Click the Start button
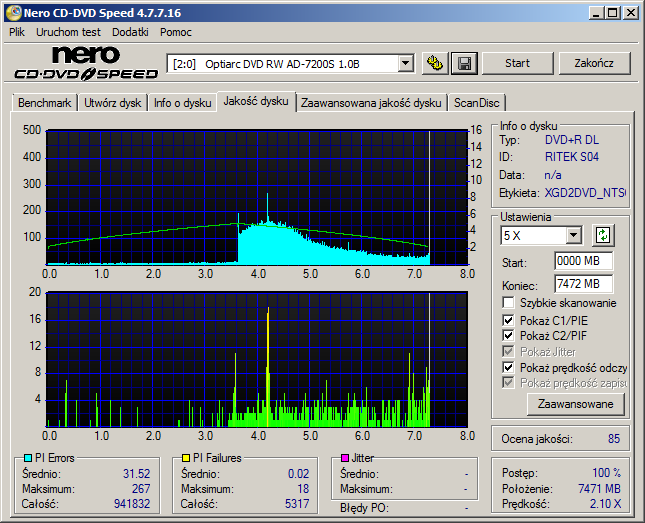Image resolution: width=645 pixels, height=523 pixels. 517,63
